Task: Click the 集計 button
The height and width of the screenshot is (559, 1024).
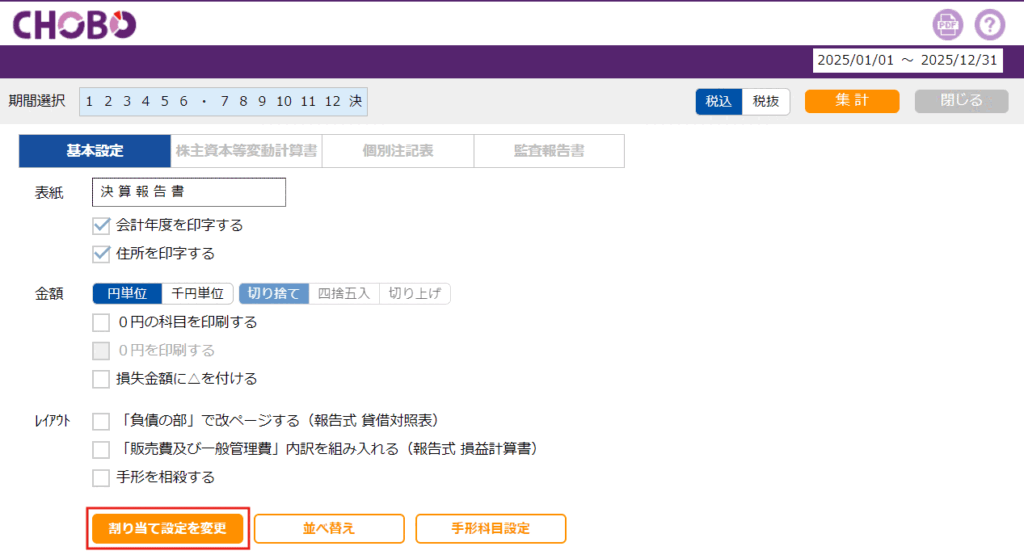Action: [852, 101]
